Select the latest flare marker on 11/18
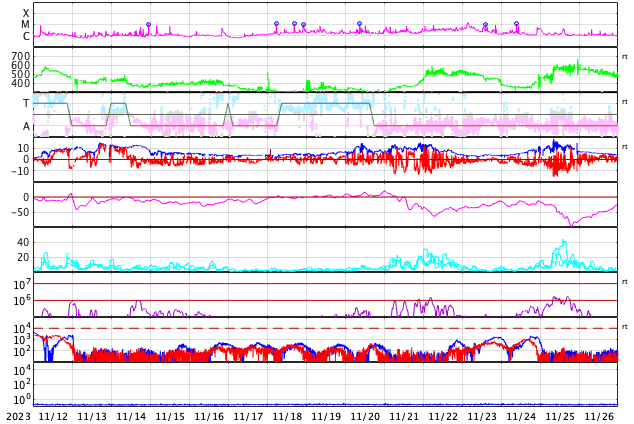This screenshot has height=424, width=634. tap(303, 25)
